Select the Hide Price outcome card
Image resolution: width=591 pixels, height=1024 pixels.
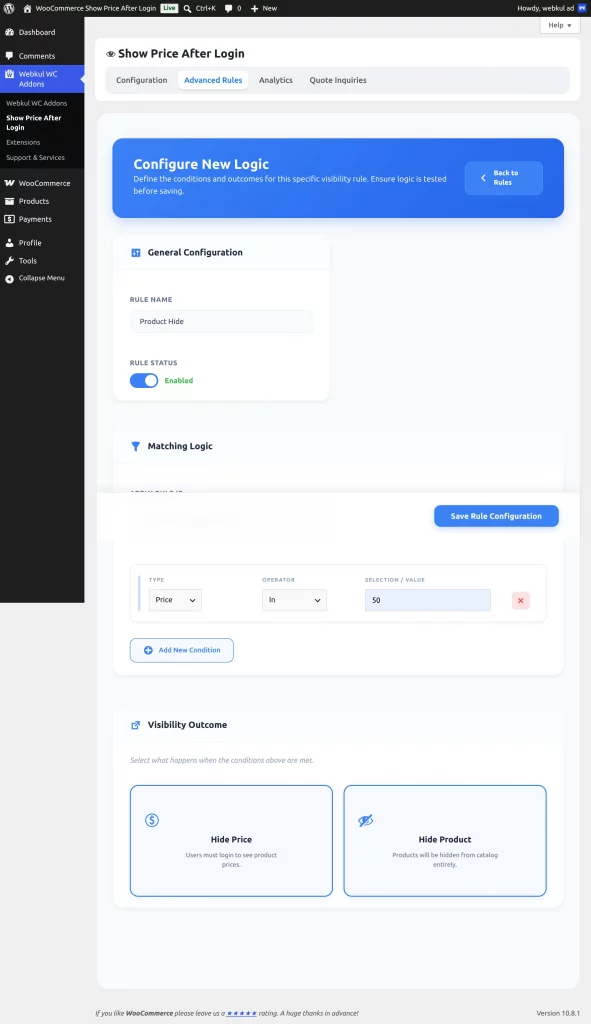click(231, 840)
